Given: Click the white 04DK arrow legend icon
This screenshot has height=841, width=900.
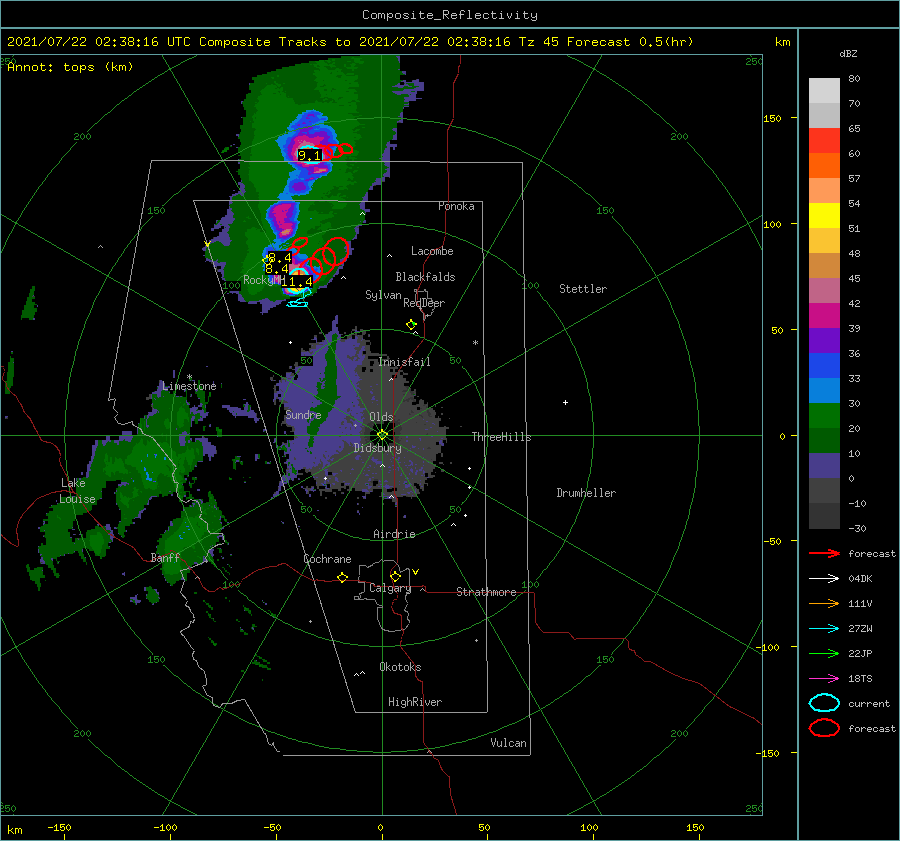Looking at the screenshot, I should pos(824,578).
